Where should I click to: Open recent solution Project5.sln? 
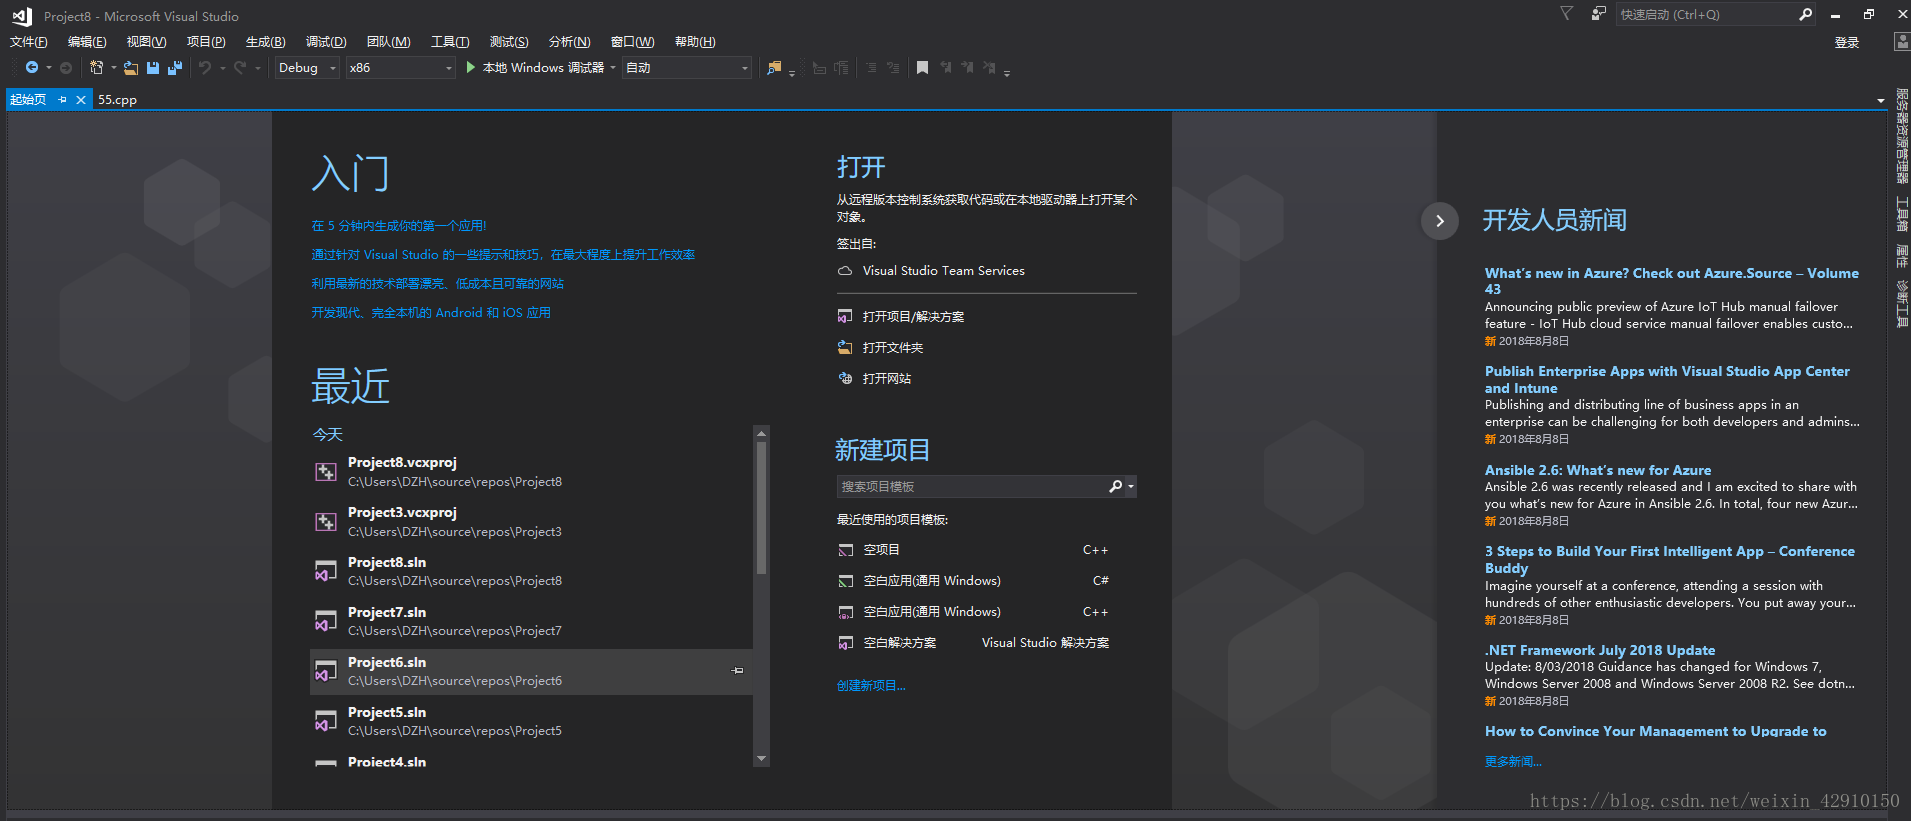531,721
